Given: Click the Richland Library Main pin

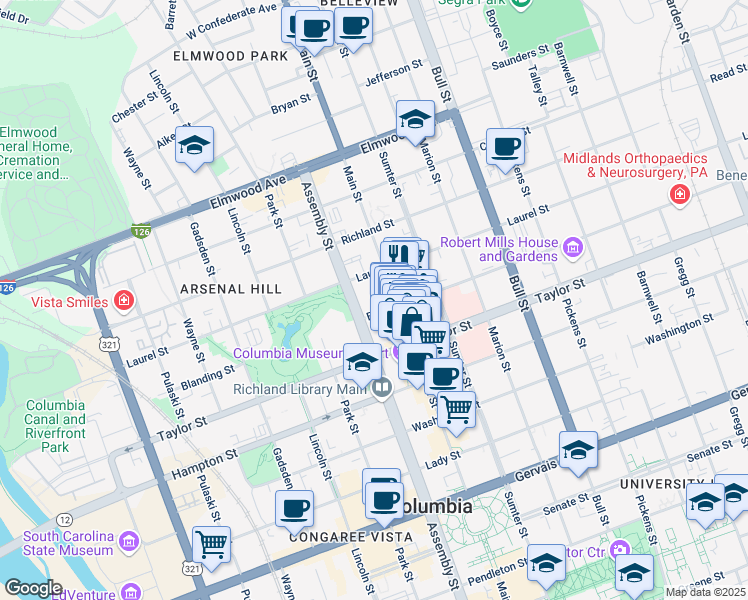Looking at the screenshot, I should (x=383, y=389).
